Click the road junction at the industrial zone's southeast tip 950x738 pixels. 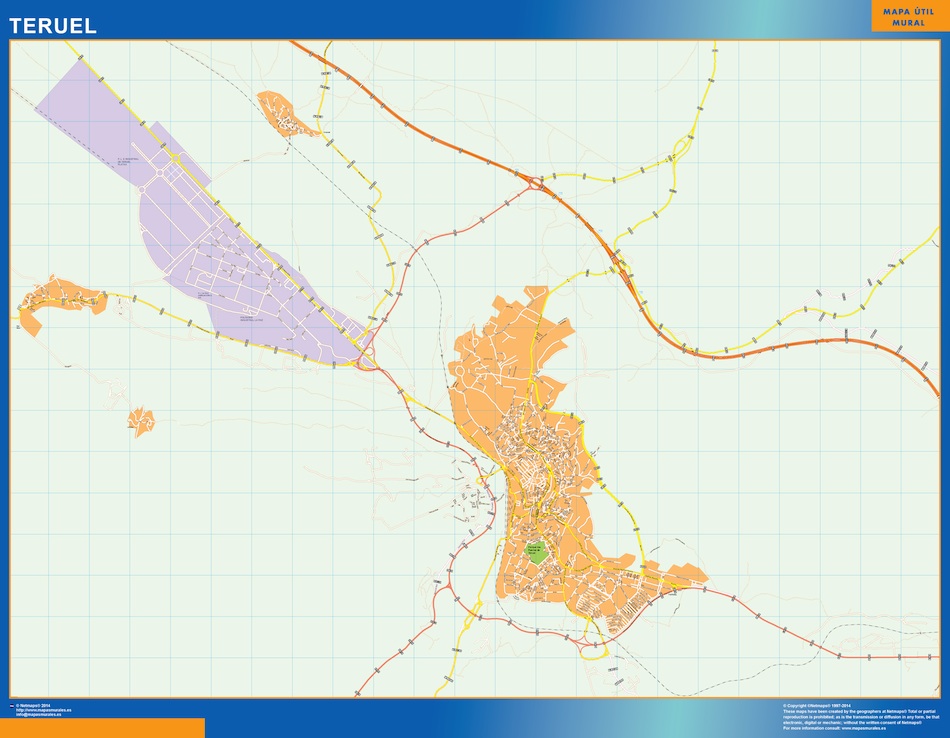pyautogui.click(x=366, y=353)
